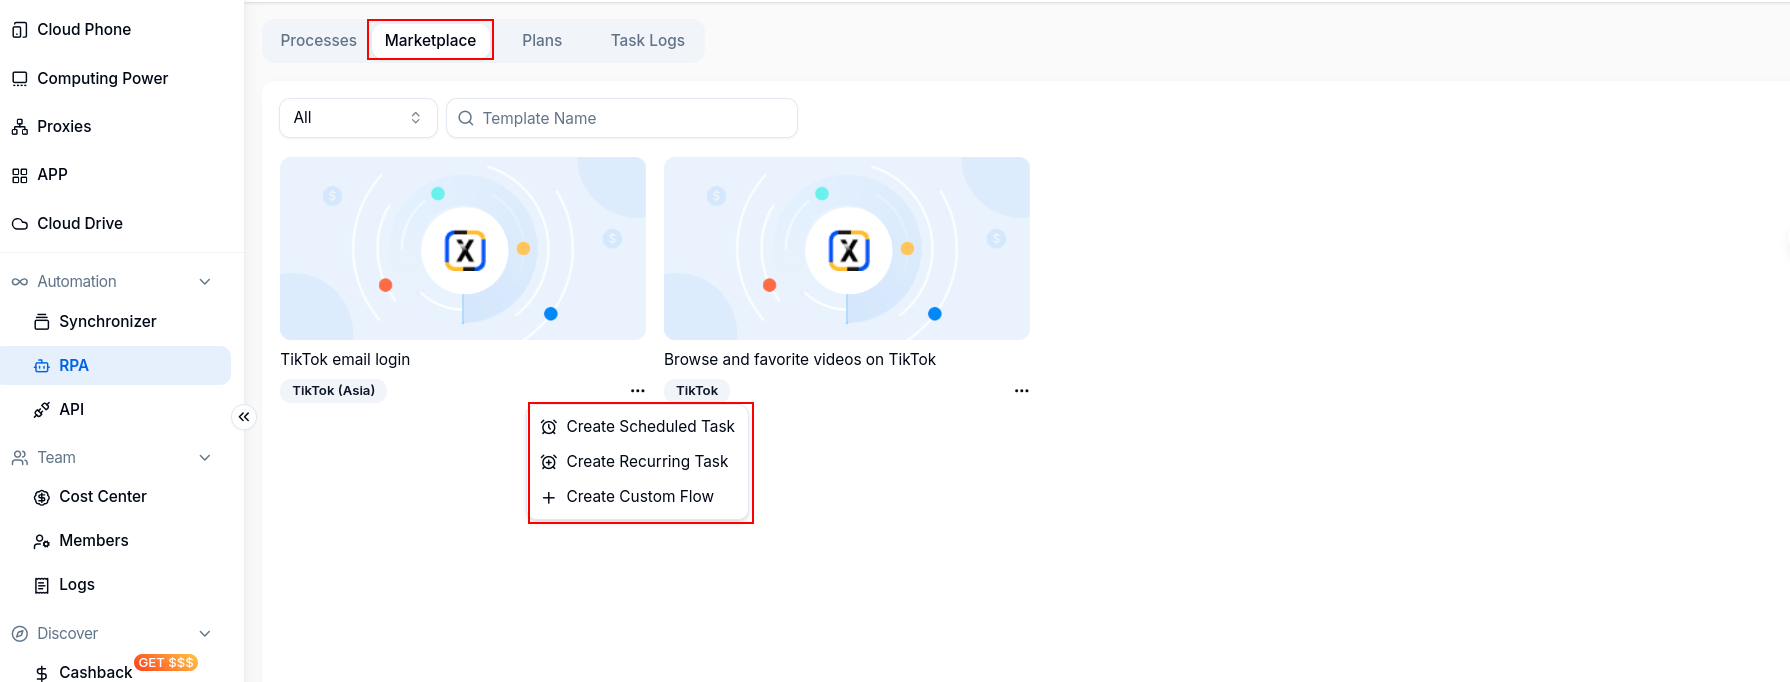The height and width of the screenshot is (682, 1790).
Task: Open the TikTok email login template thumbnail
Action: coord(463,248)
